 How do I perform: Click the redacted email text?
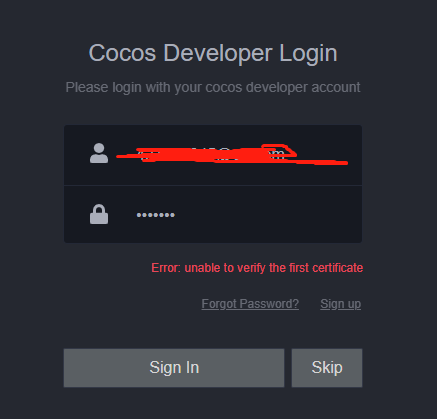232,155
